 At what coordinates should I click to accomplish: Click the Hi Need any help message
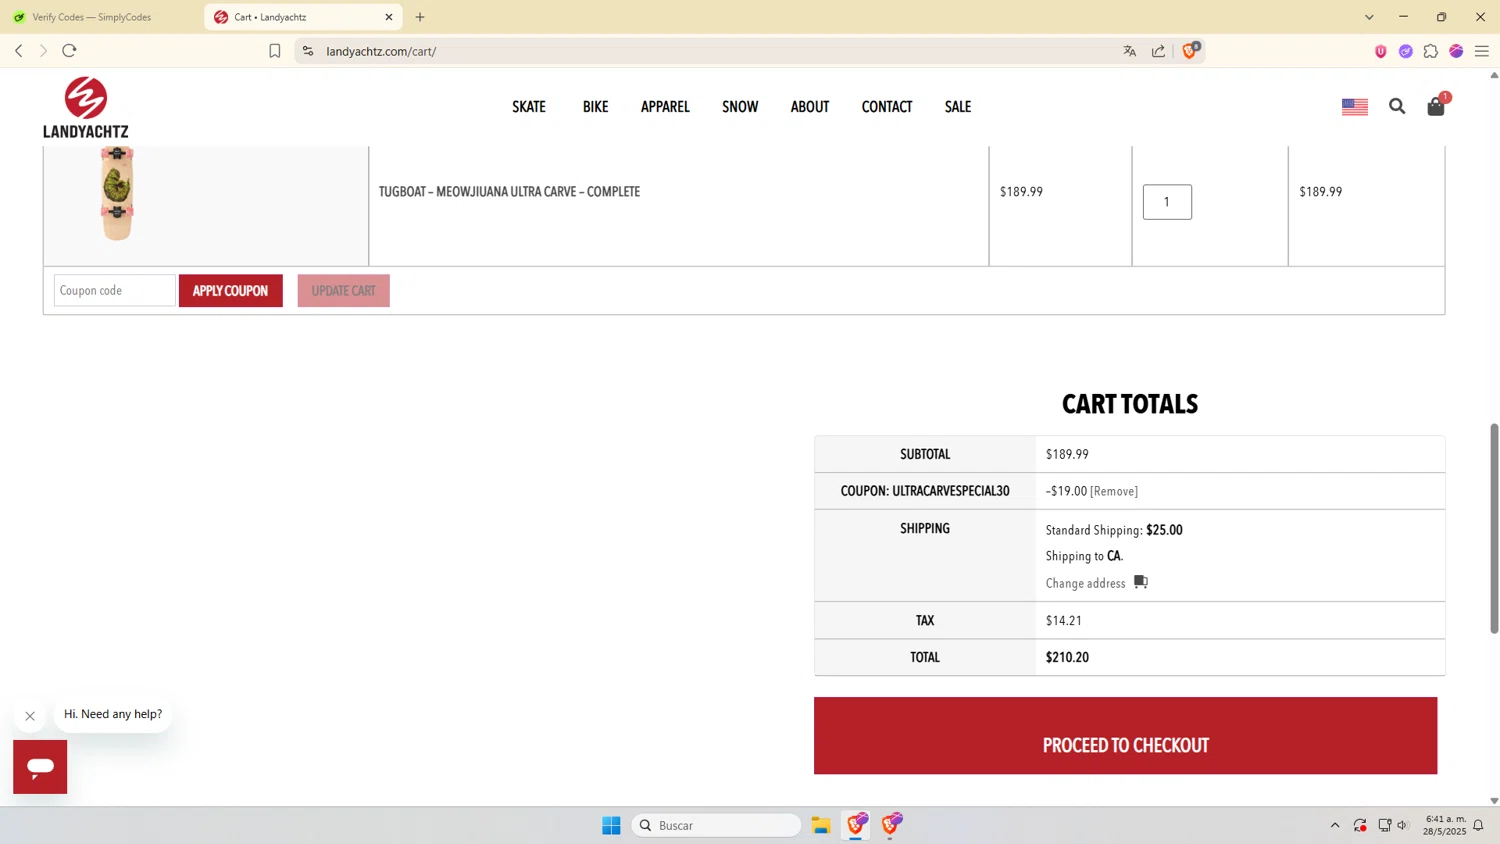tap(113, 714)
